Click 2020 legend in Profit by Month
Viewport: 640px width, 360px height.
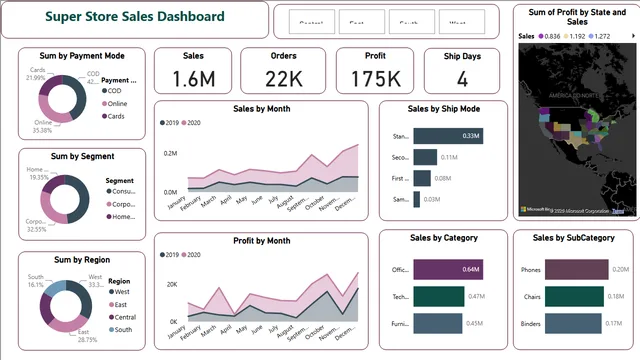[x=191, y=255]
